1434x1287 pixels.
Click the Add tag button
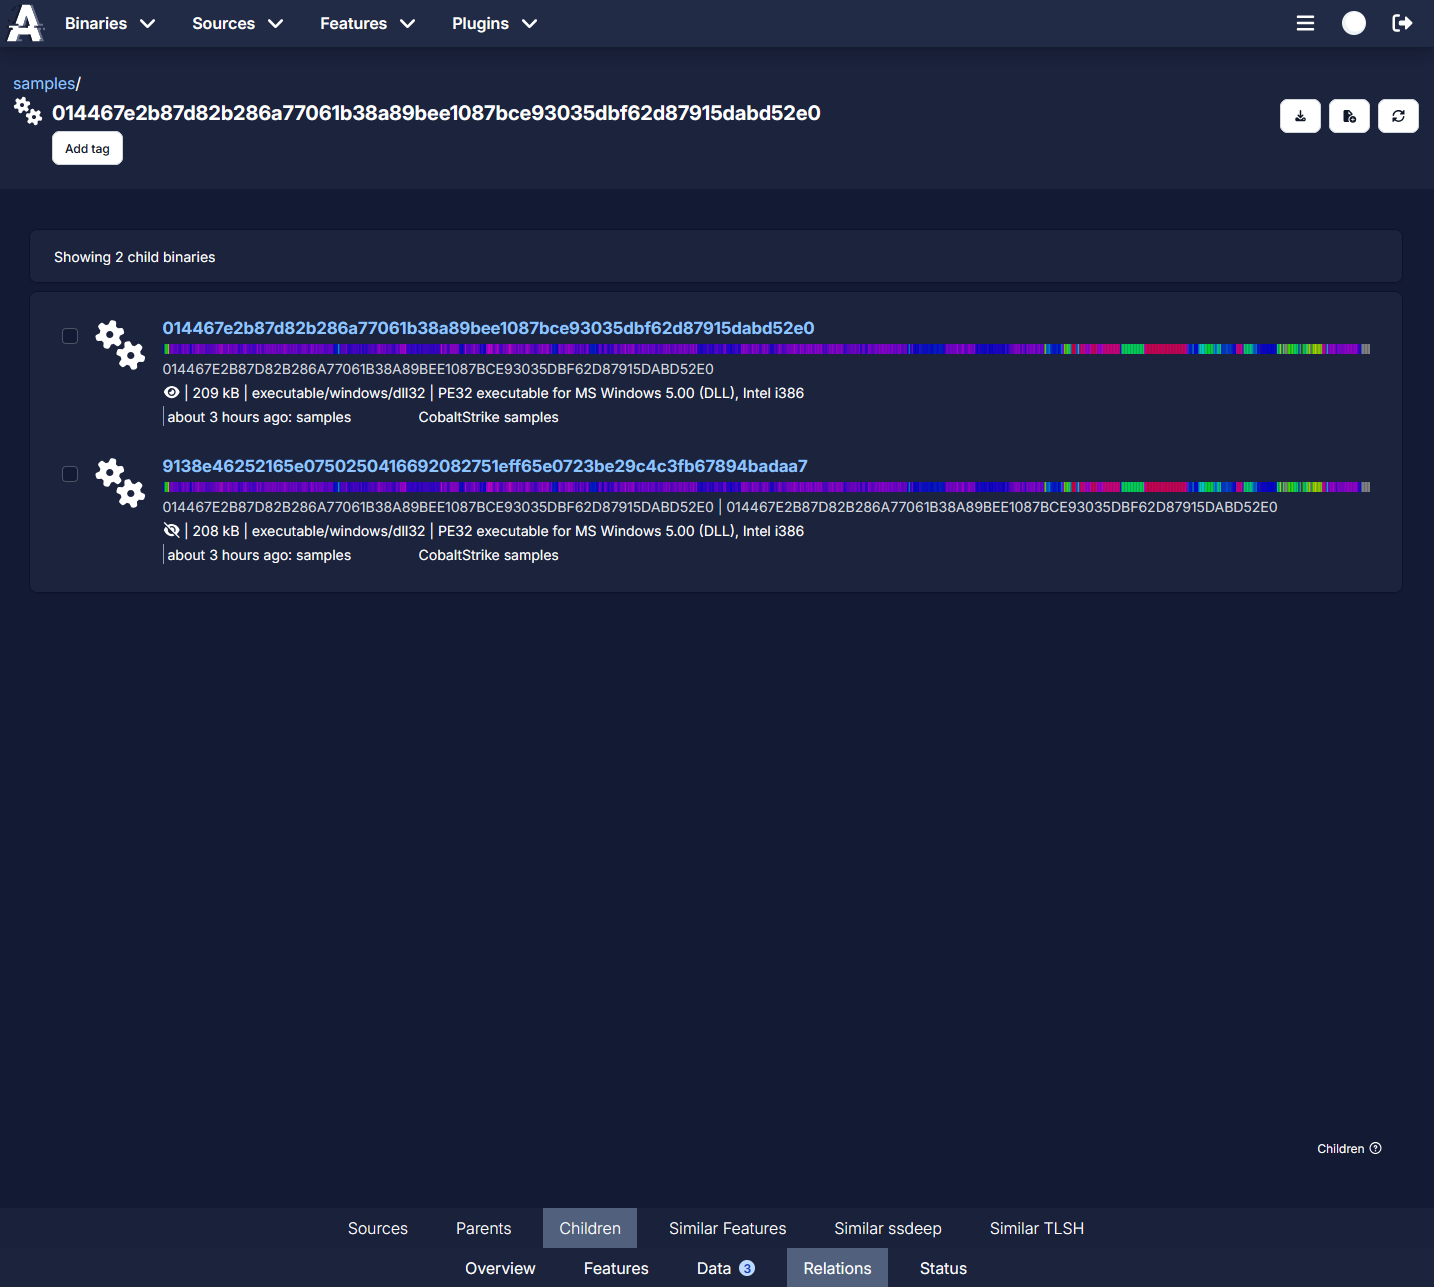pyautogui.click(x=87, y=148)
